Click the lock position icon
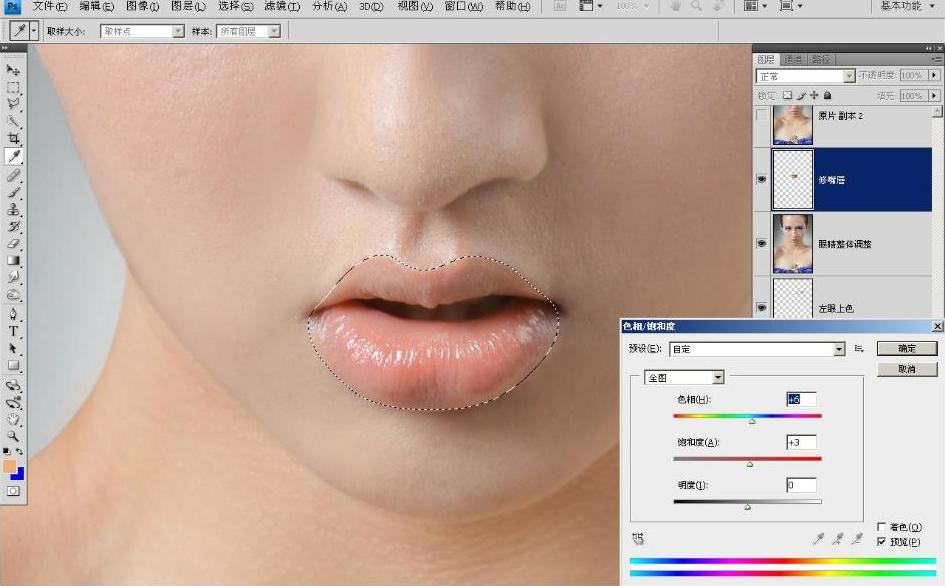The height and width of the screenshot is (586, 945). point(814,95)
